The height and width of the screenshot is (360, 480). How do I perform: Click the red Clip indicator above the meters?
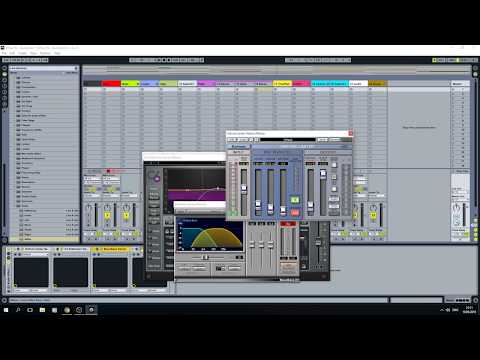[288, 224]
